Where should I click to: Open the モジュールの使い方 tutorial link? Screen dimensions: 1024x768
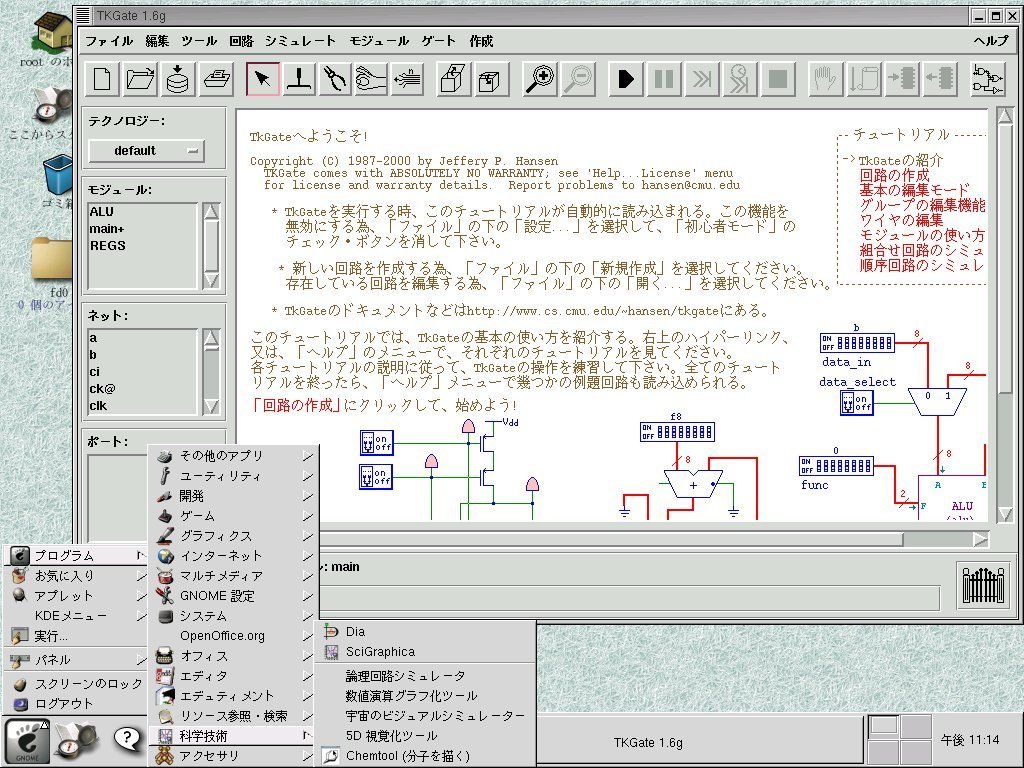[921, 235]
